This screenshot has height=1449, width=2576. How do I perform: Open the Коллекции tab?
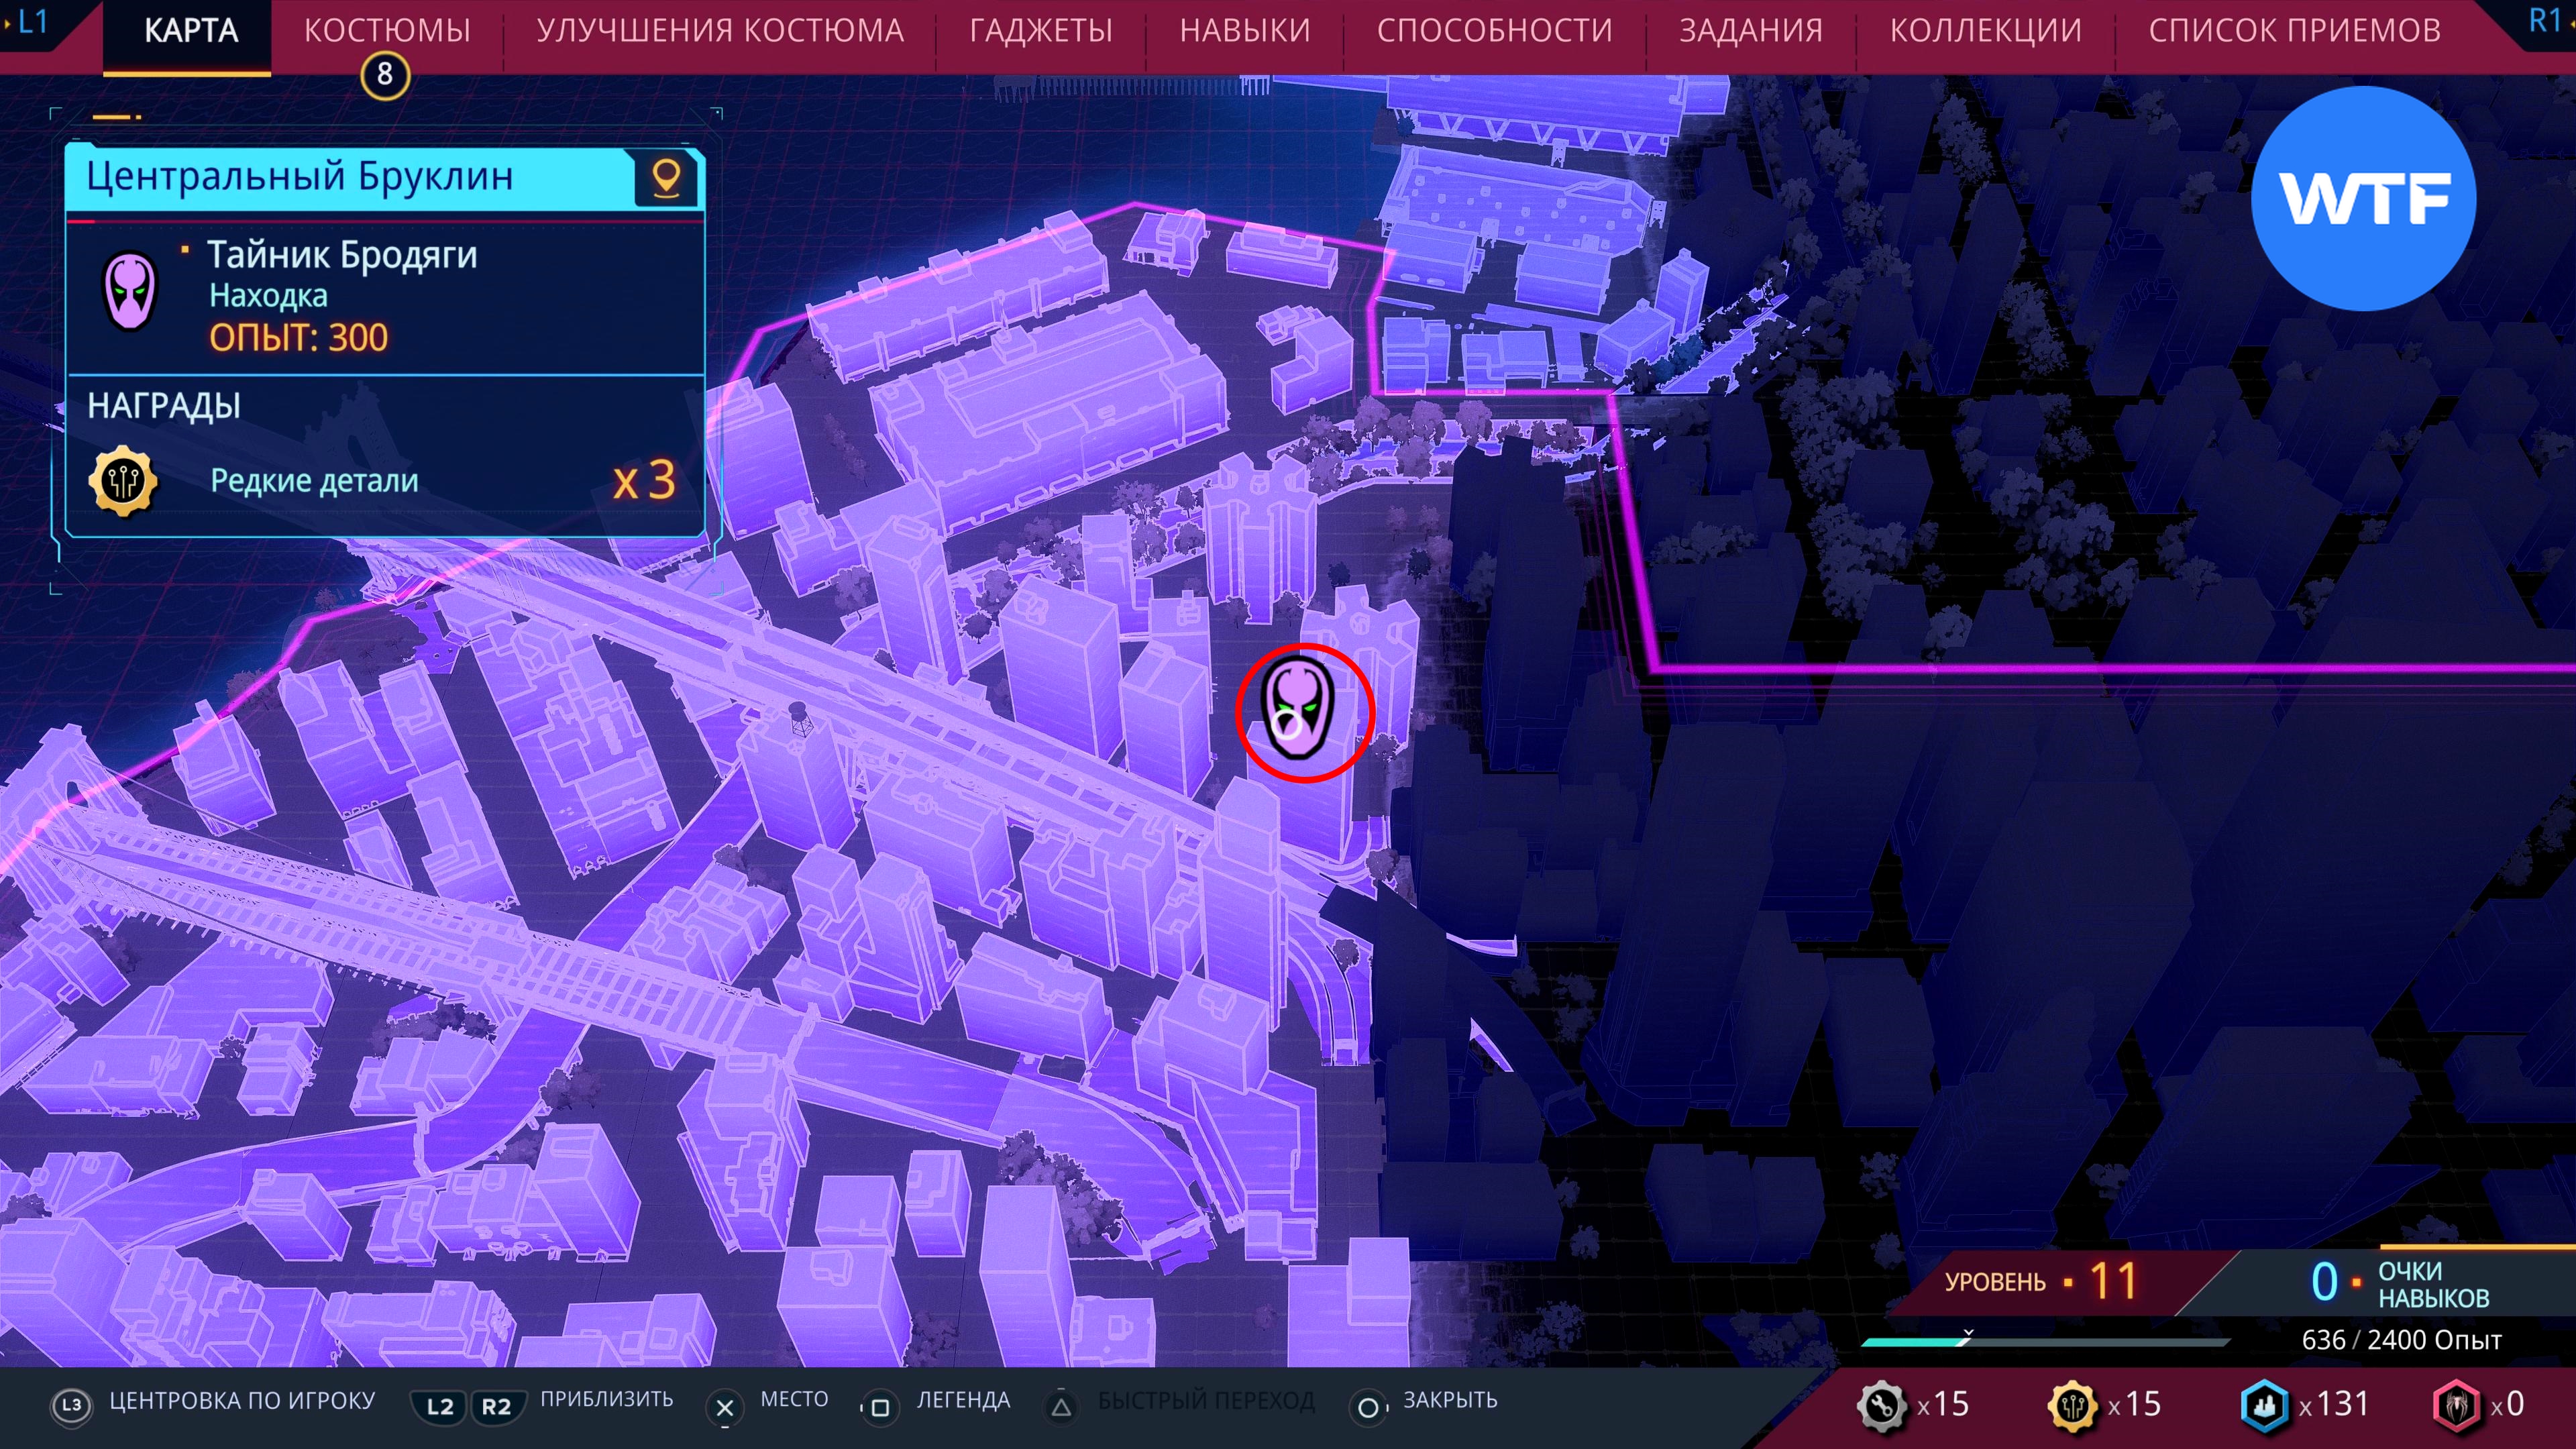(1985, 31)
